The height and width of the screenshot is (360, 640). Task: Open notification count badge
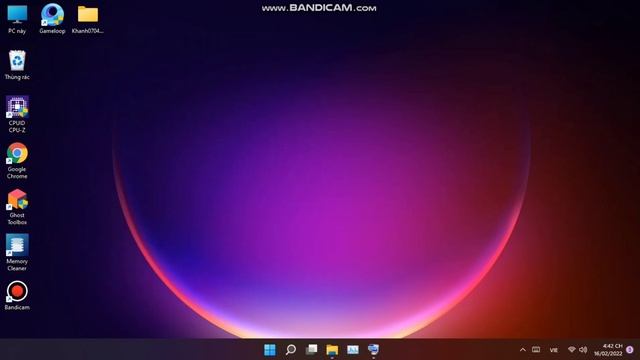(630, 350)
